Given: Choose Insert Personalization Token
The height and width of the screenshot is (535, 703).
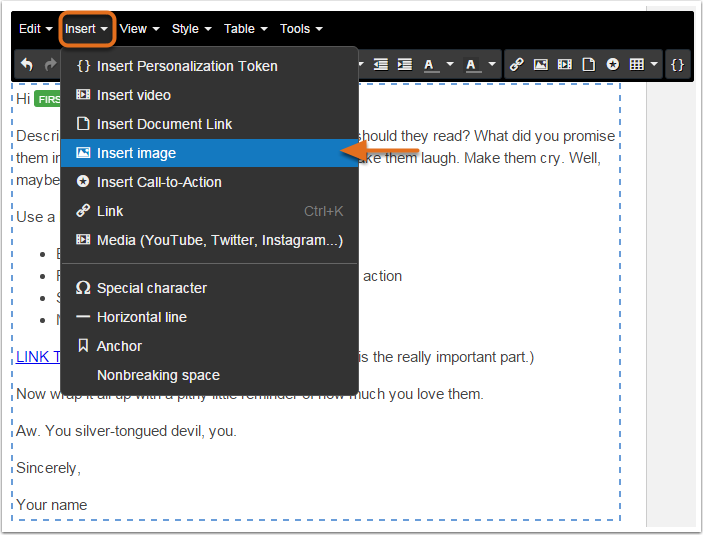Looking at the screenshot, I should [x=209, y=66].
